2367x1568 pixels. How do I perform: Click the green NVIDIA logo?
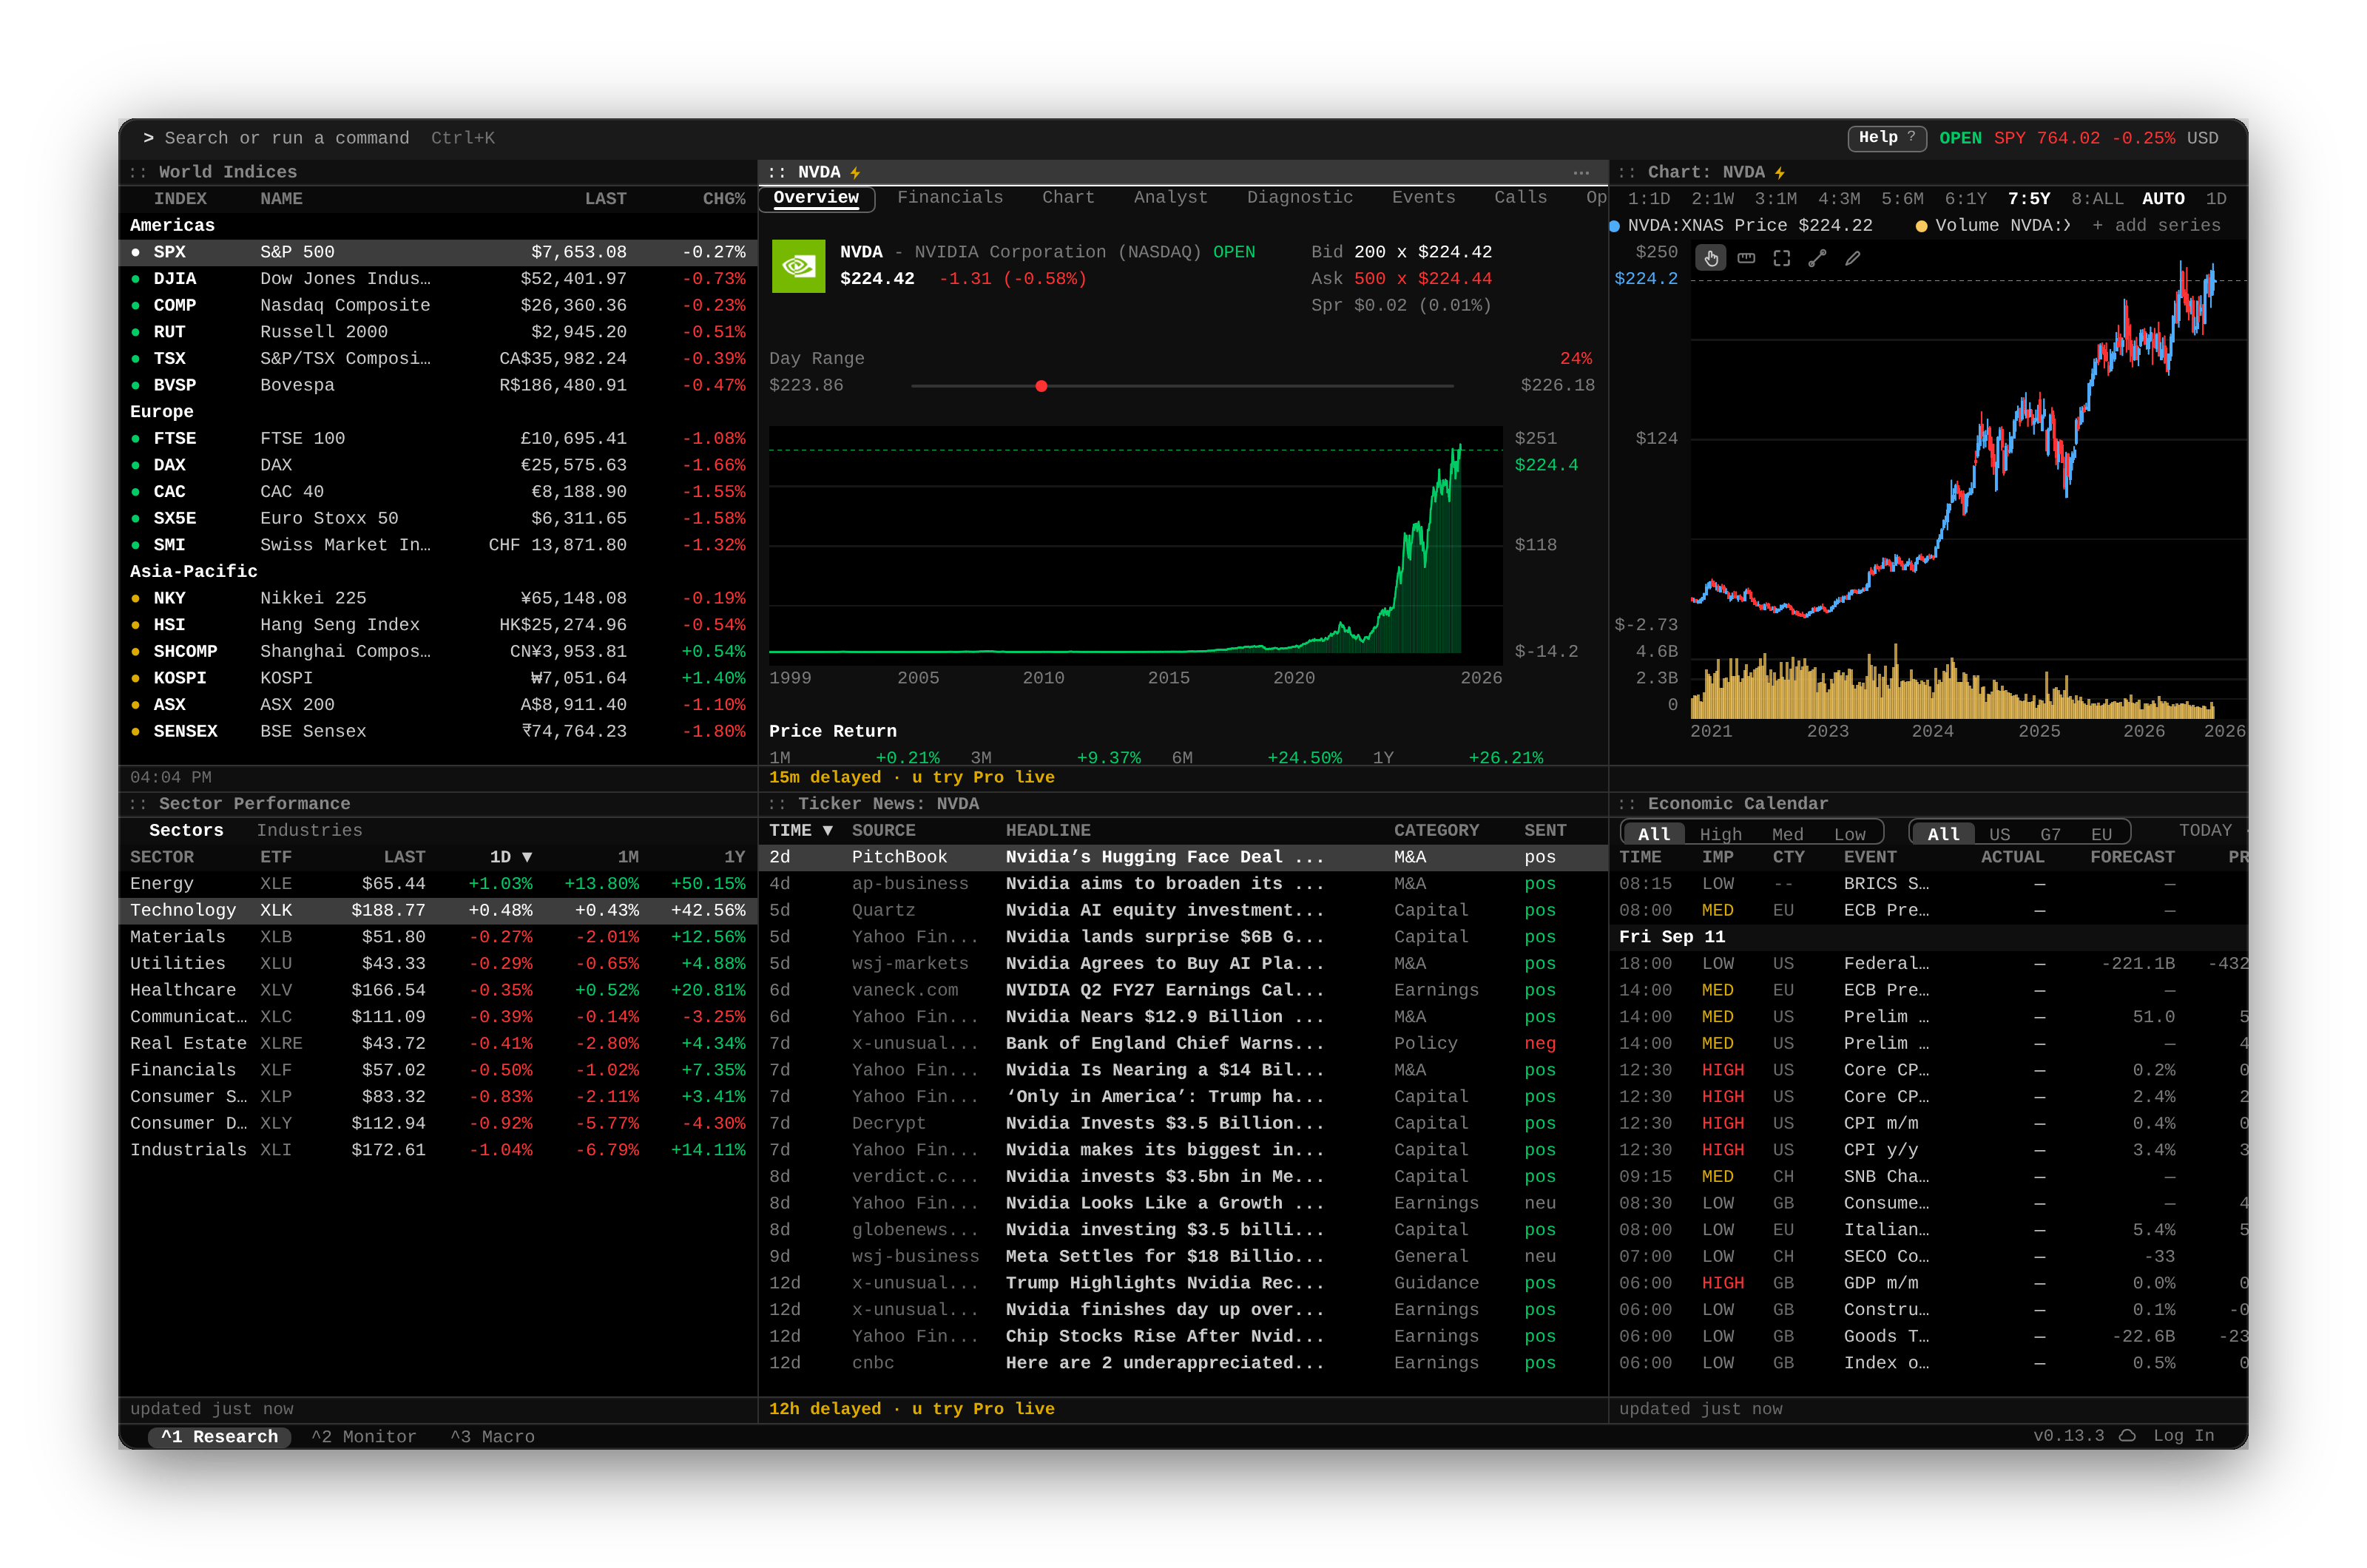(798, 265)
